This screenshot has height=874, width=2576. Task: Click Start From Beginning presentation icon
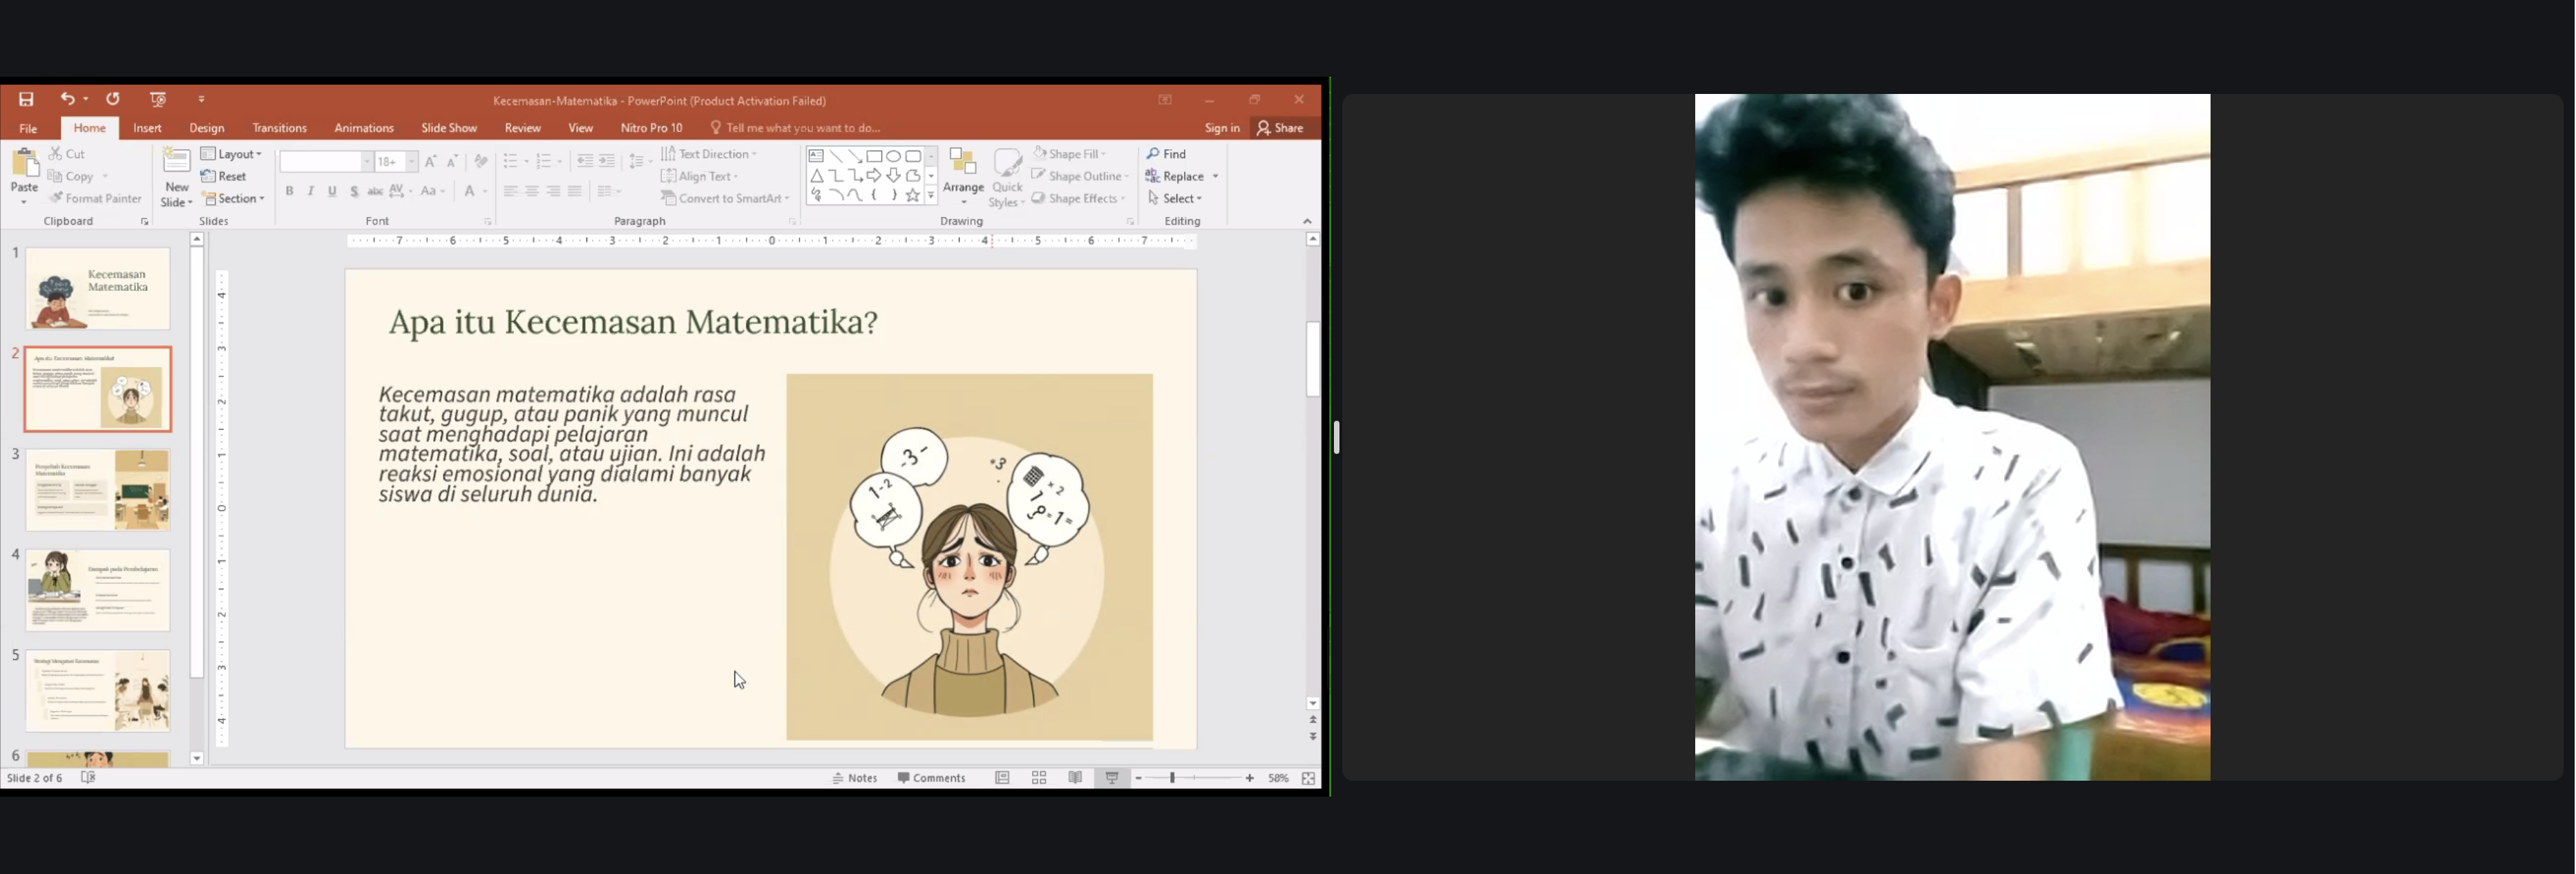[x=158, y=99]
